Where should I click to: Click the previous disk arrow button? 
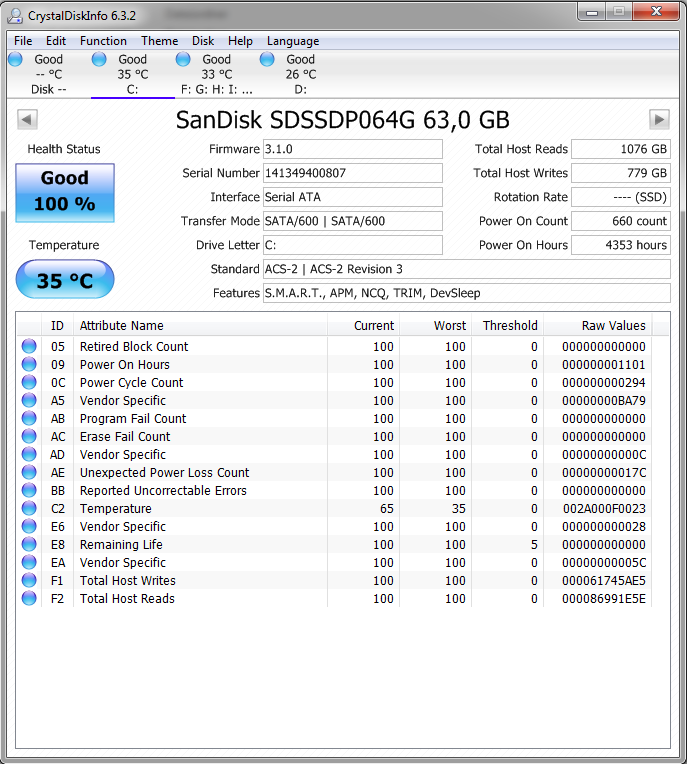(x=27, y=119)
